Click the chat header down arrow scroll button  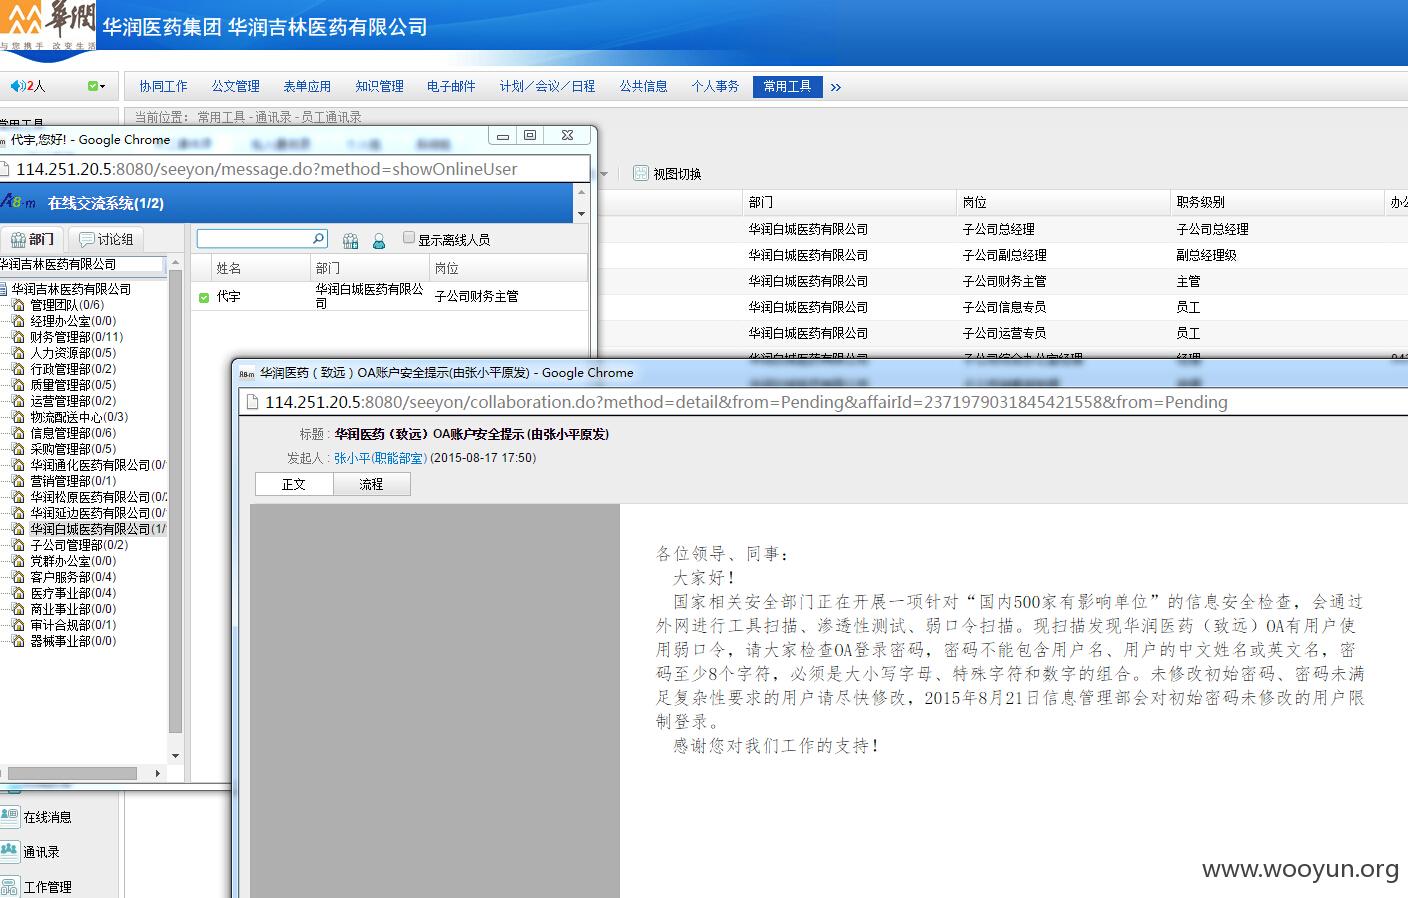(x=581, y=214)
